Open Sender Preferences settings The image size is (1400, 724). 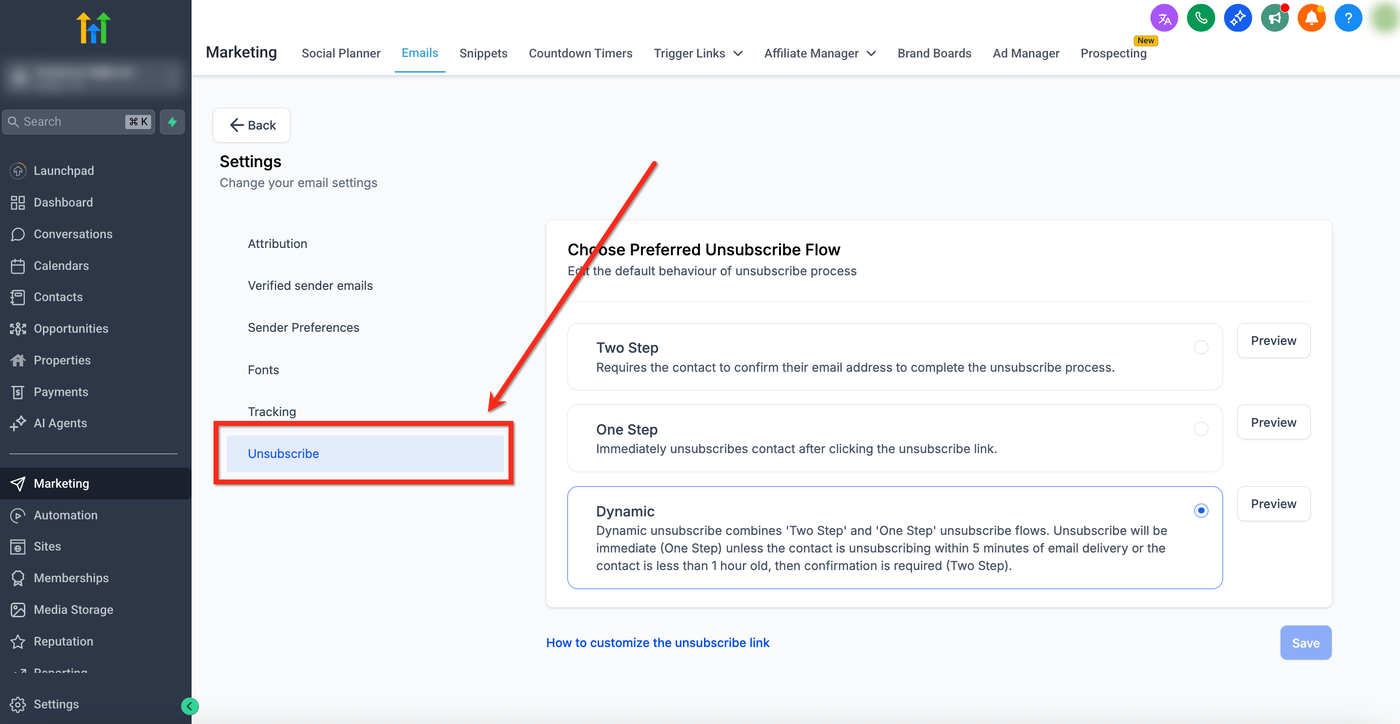(304, 328)
